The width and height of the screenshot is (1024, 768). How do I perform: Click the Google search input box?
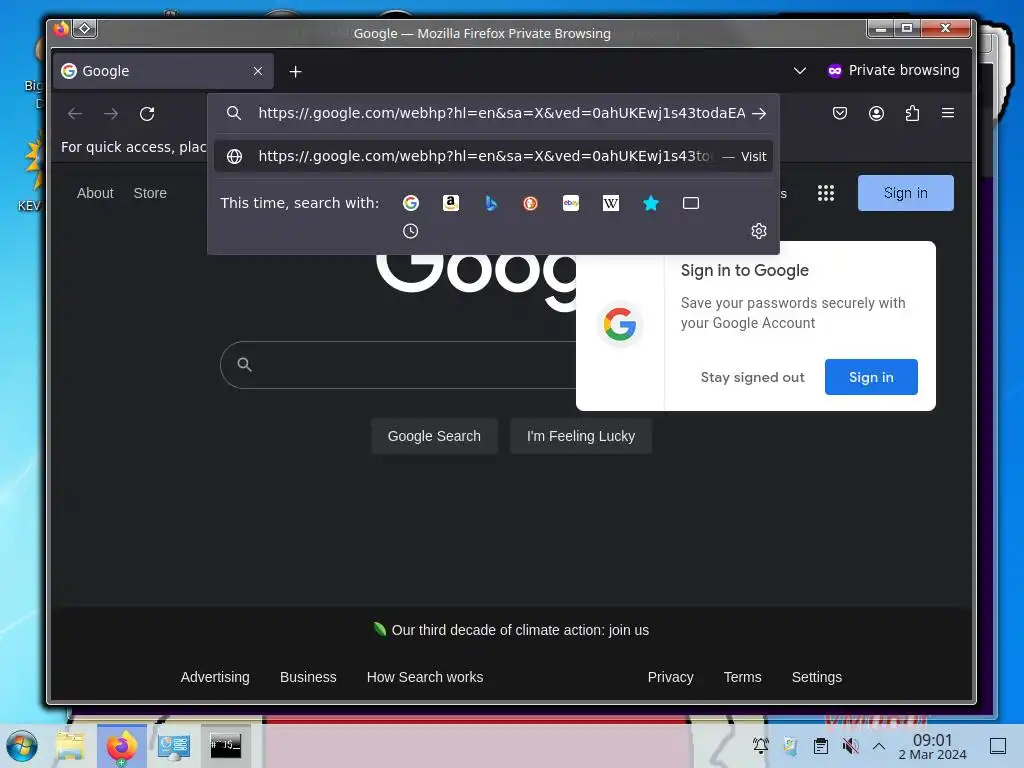click(x=398, y=365)
